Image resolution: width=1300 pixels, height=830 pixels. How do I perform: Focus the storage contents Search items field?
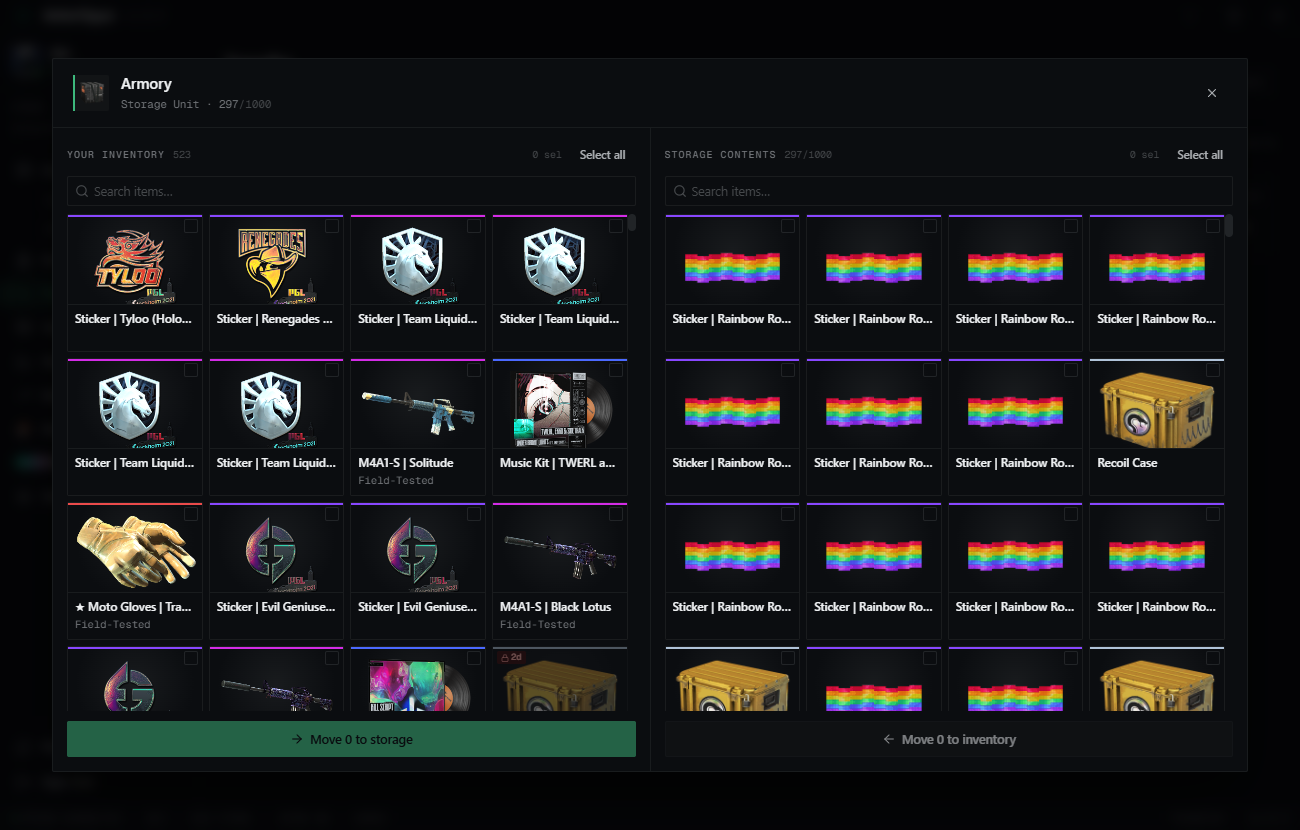coord(949,191)
